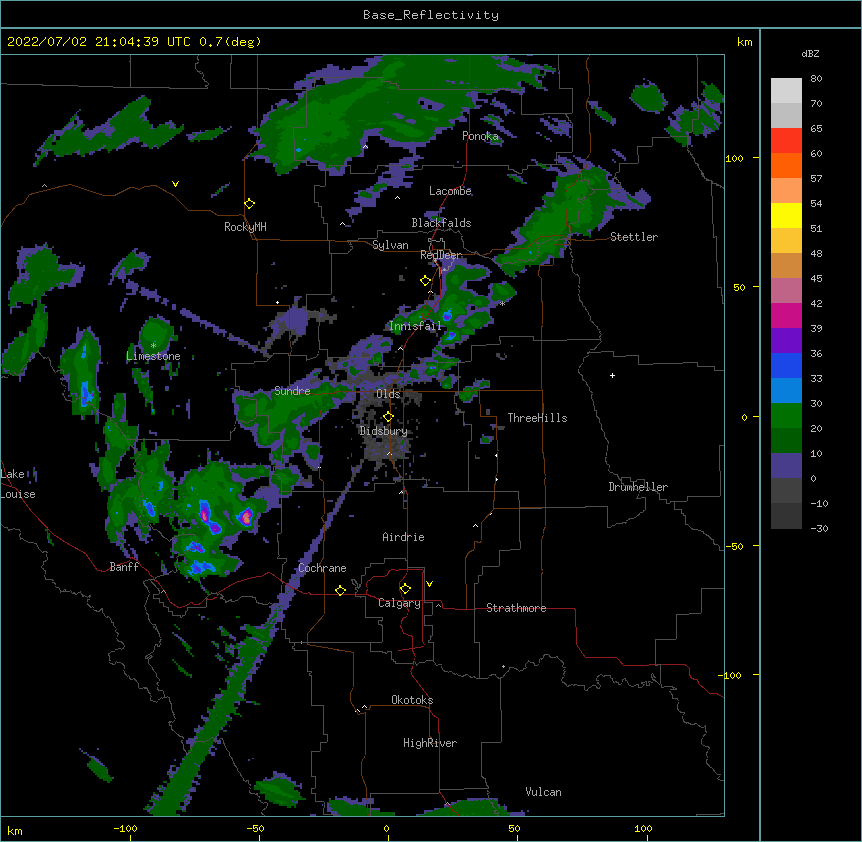Screen dimensions: 862x842
Task: Select the red 60 dBZ color swatch
Action: 786,141
